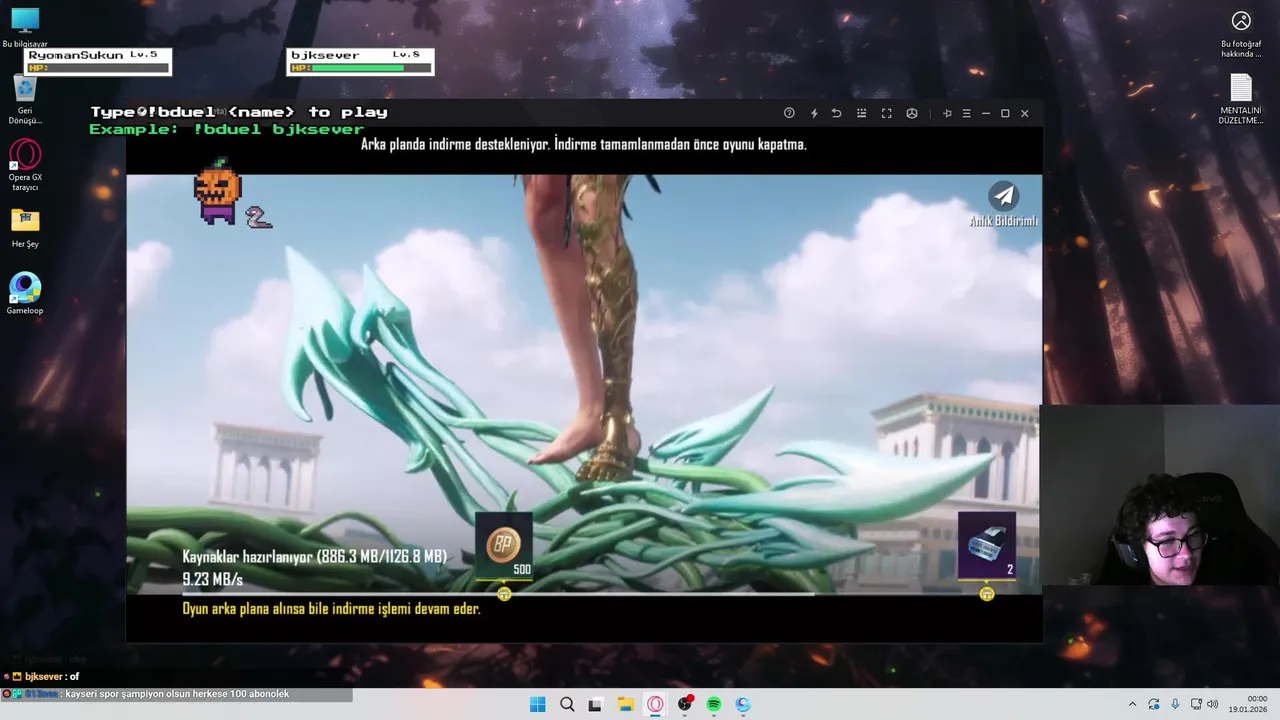Minimize the Gameloop emulator window
The width and height of the screenshot is (1280, 720).
tap(985, 113)
